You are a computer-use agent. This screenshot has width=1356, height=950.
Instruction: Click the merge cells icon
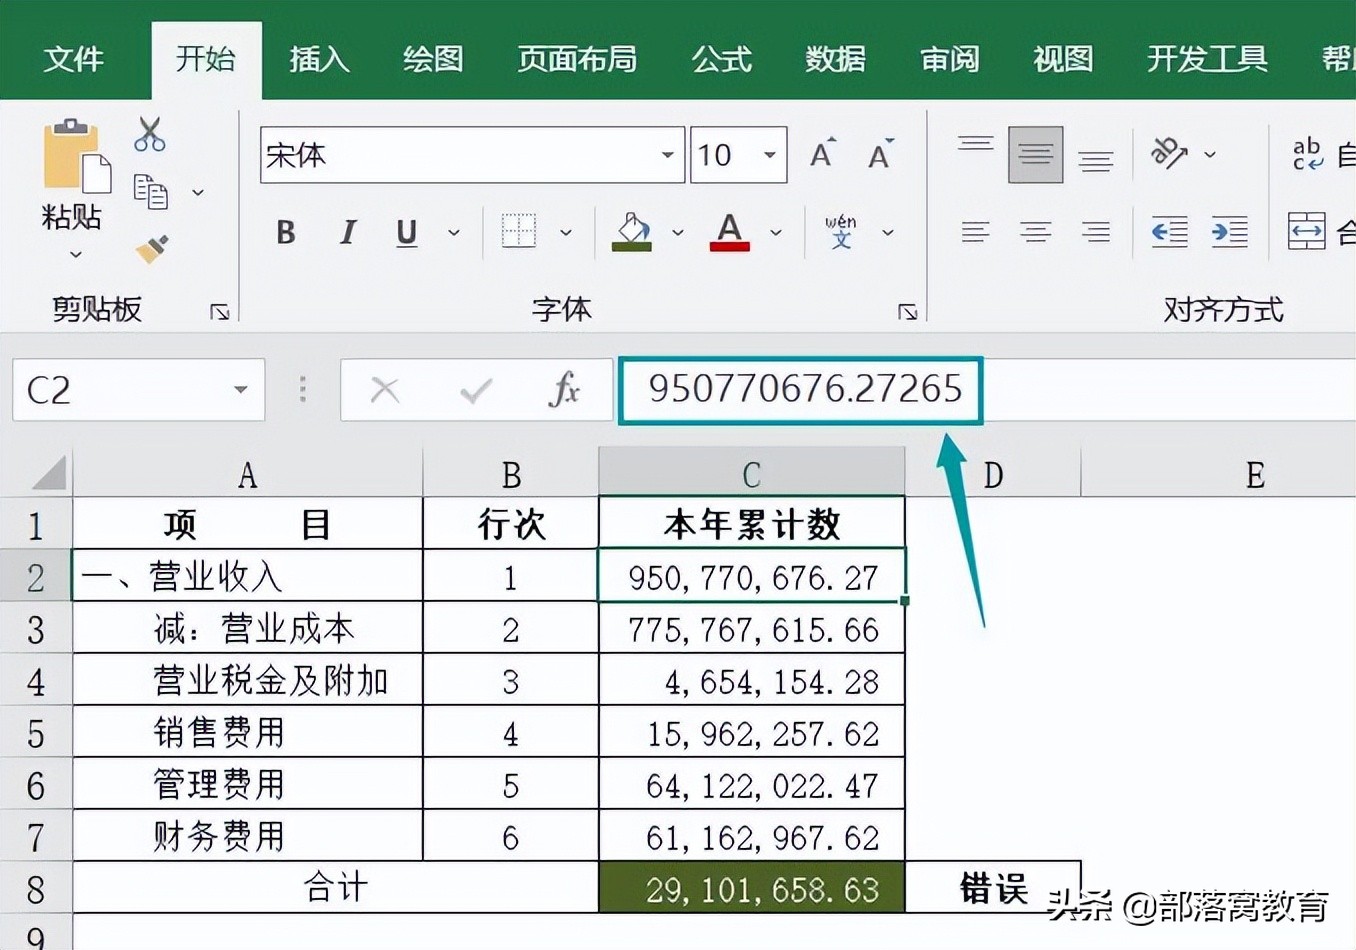point(1307,232)
